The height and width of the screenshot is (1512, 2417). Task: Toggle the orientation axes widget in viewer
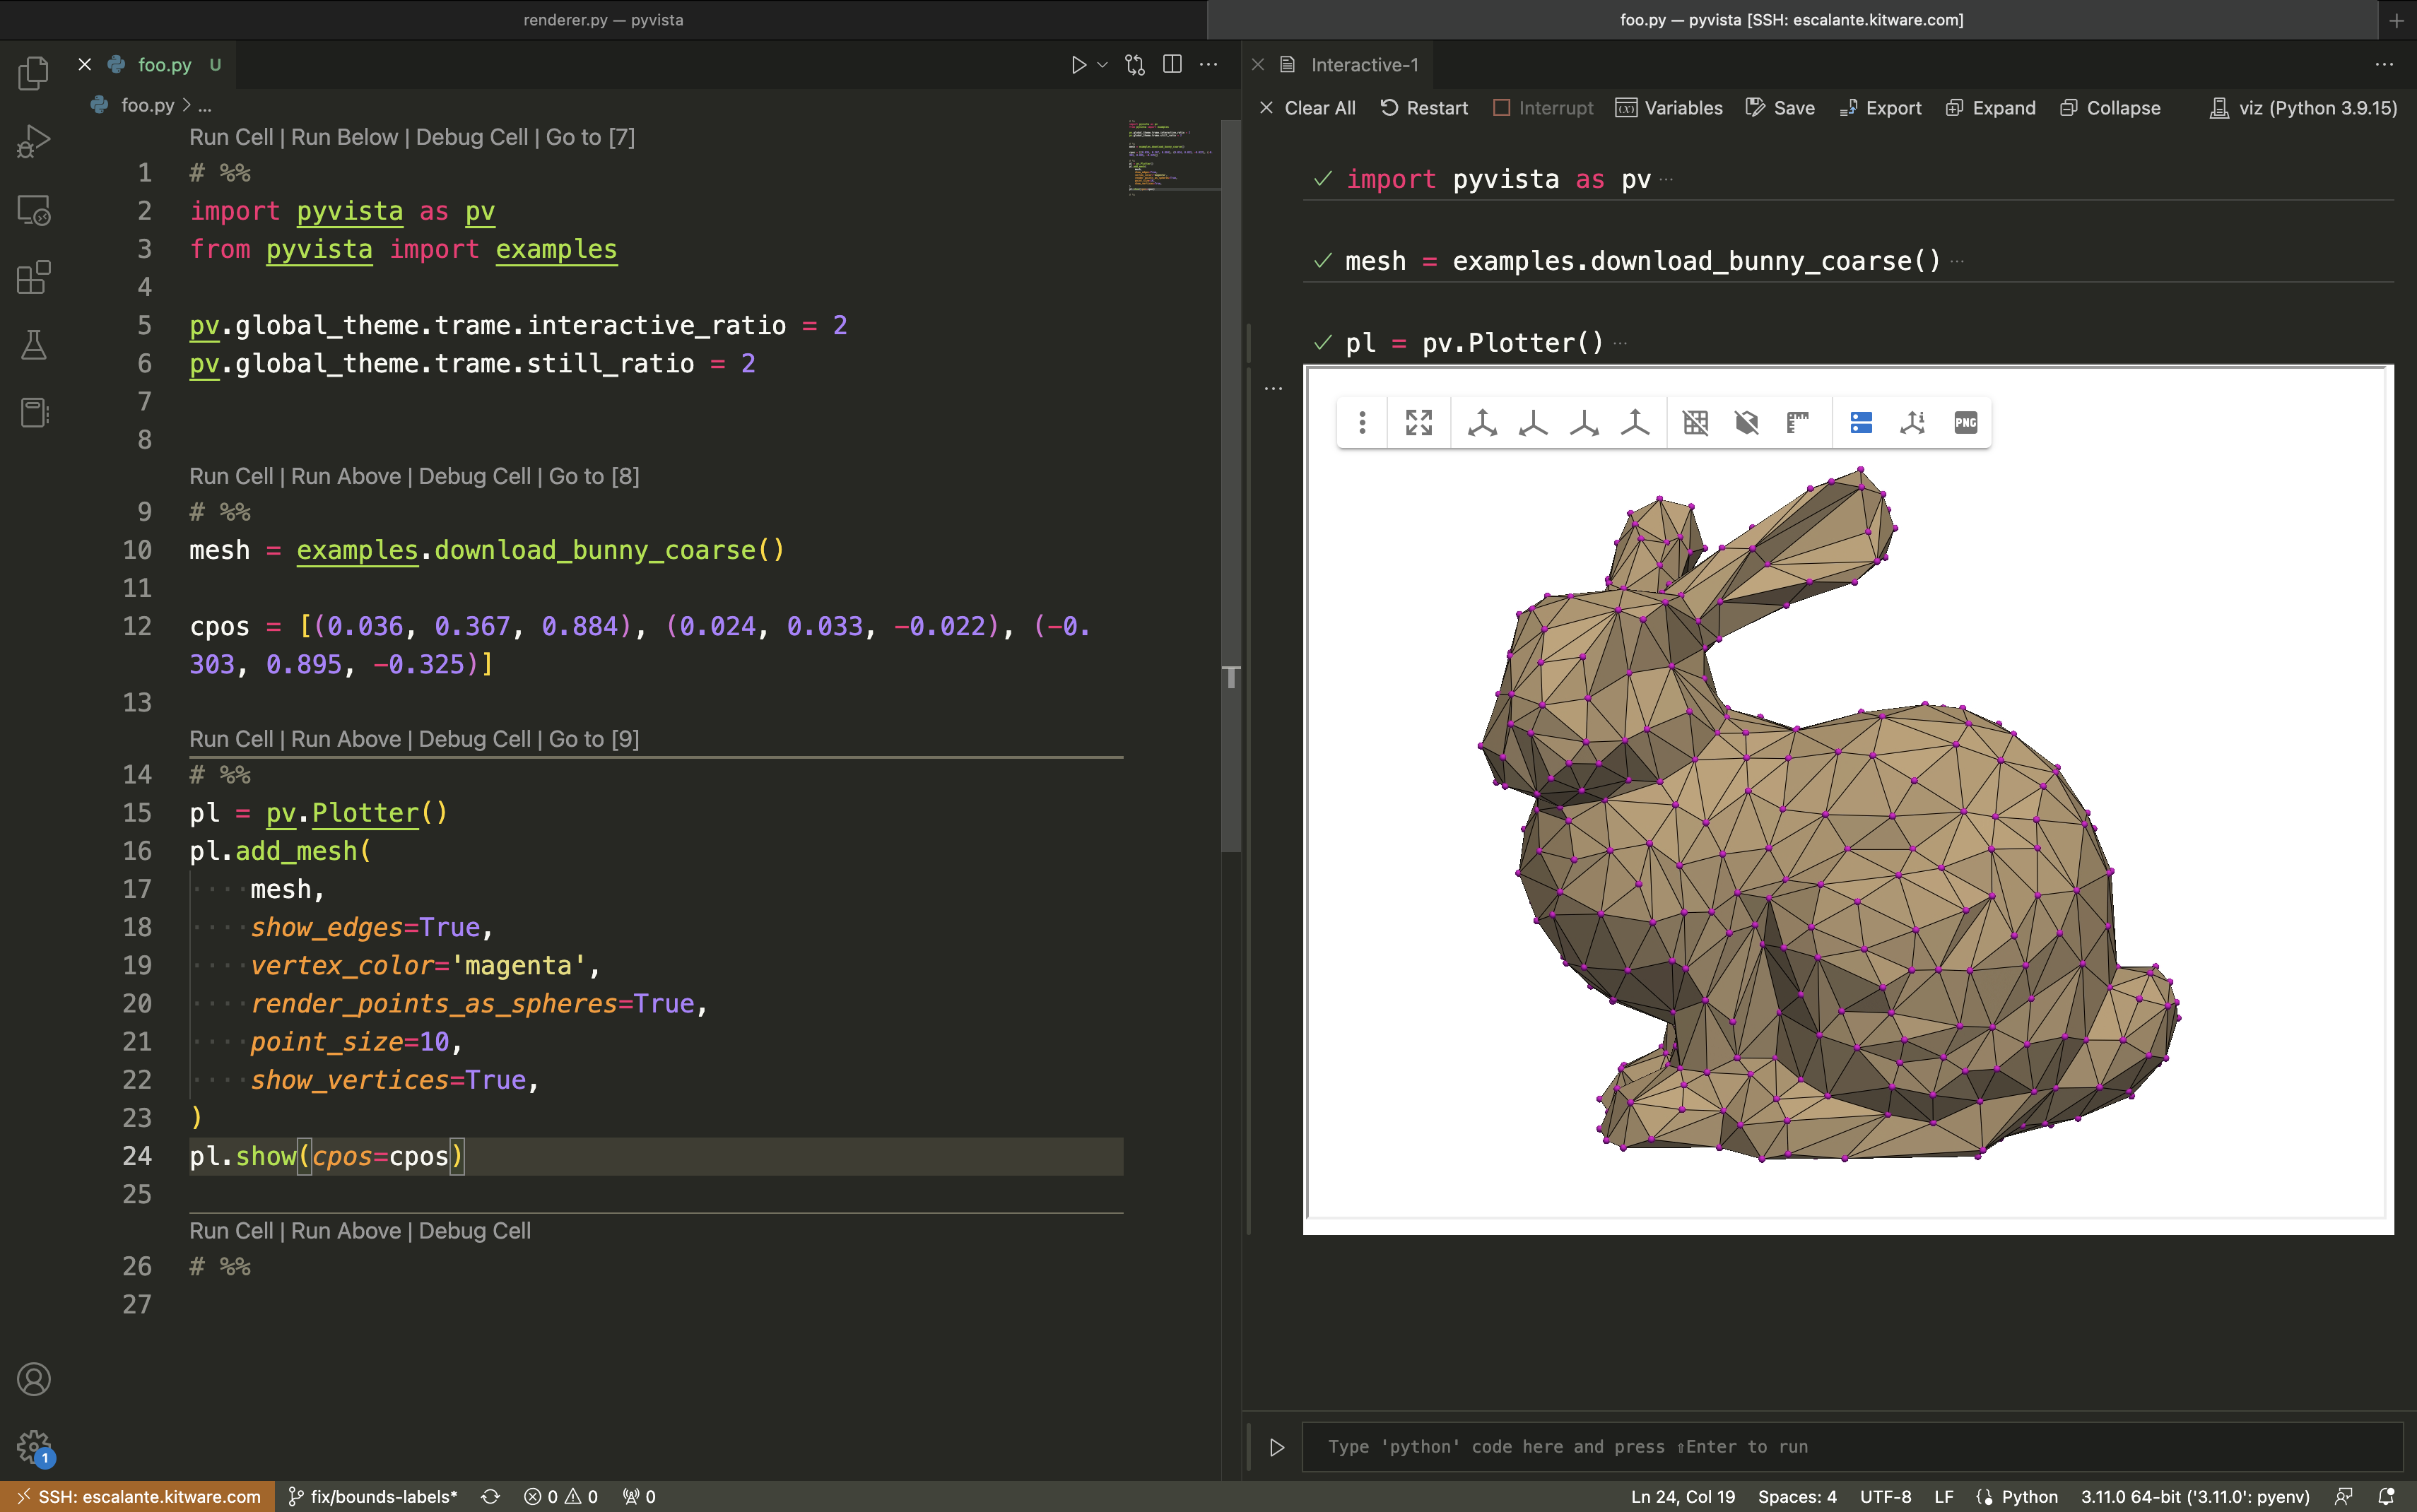click(x=1912, y=423)
